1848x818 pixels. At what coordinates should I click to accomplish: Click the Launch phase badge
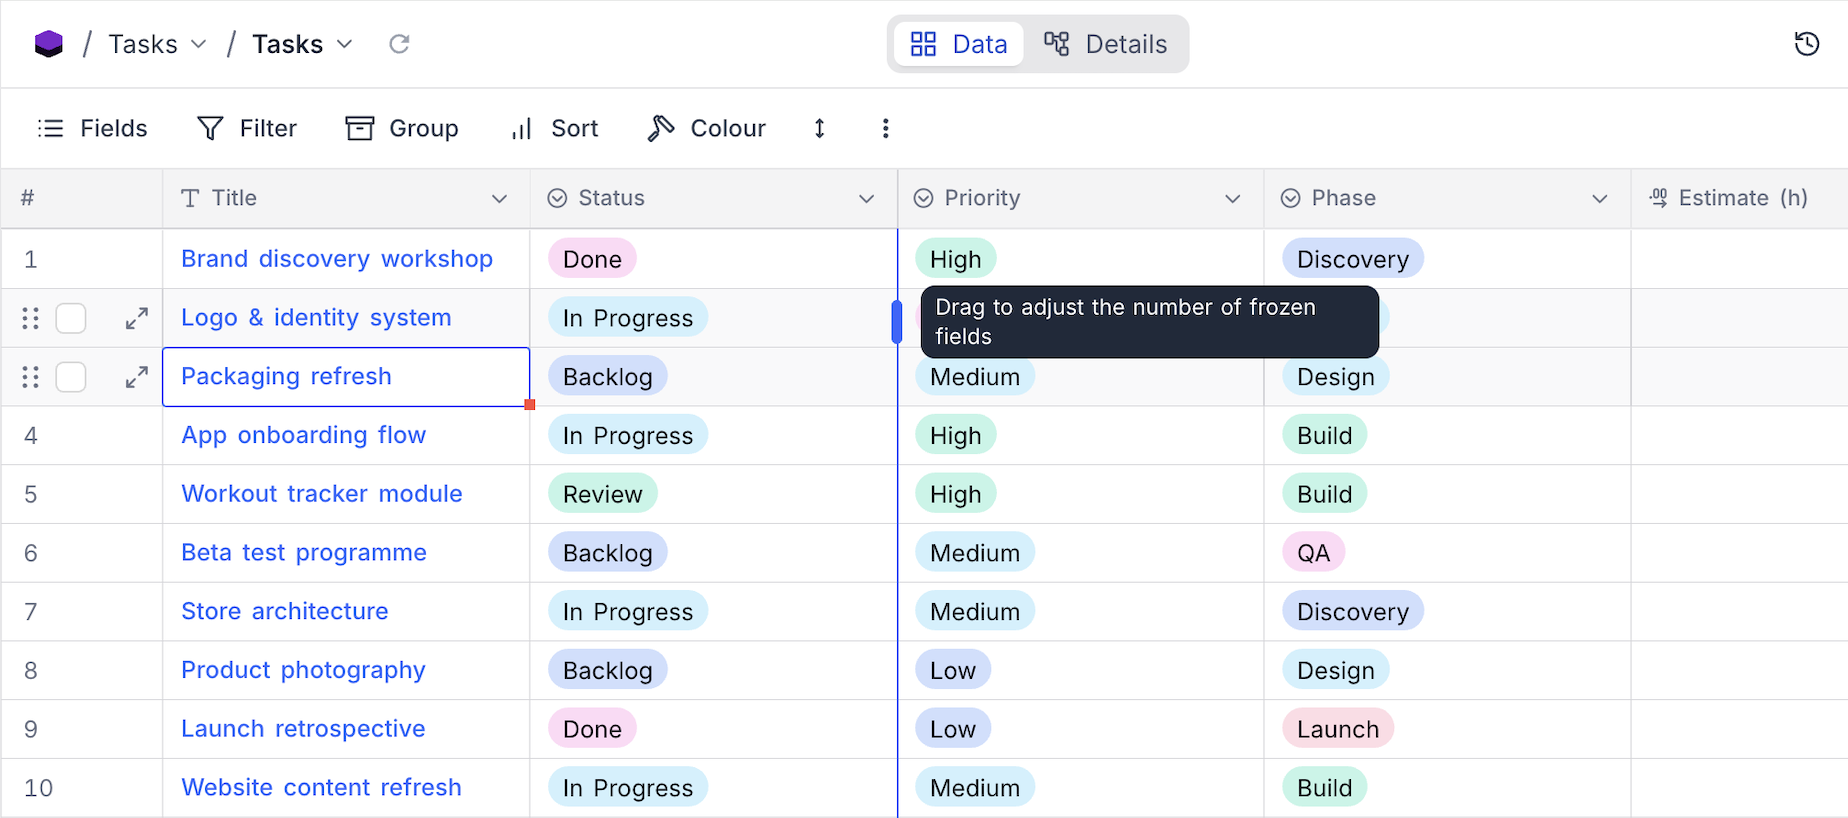pos(1338,729)
